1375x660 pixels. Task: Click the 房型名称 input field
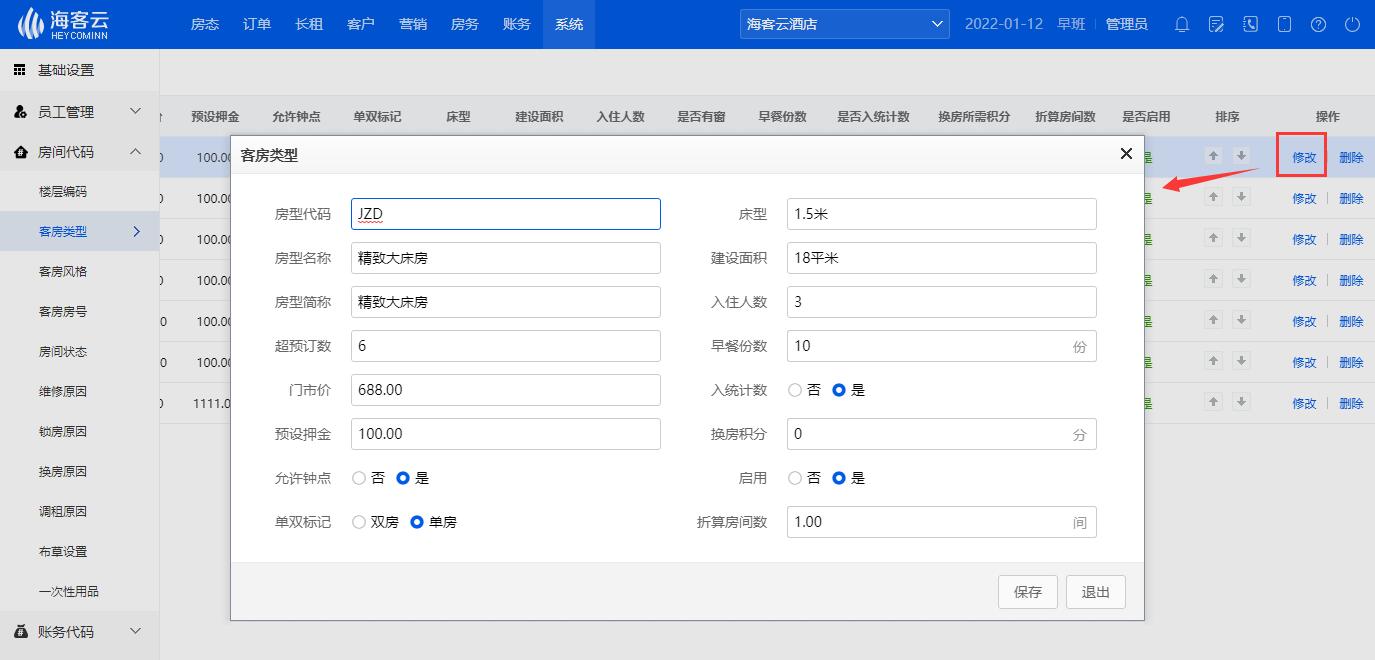coord(506,258)
